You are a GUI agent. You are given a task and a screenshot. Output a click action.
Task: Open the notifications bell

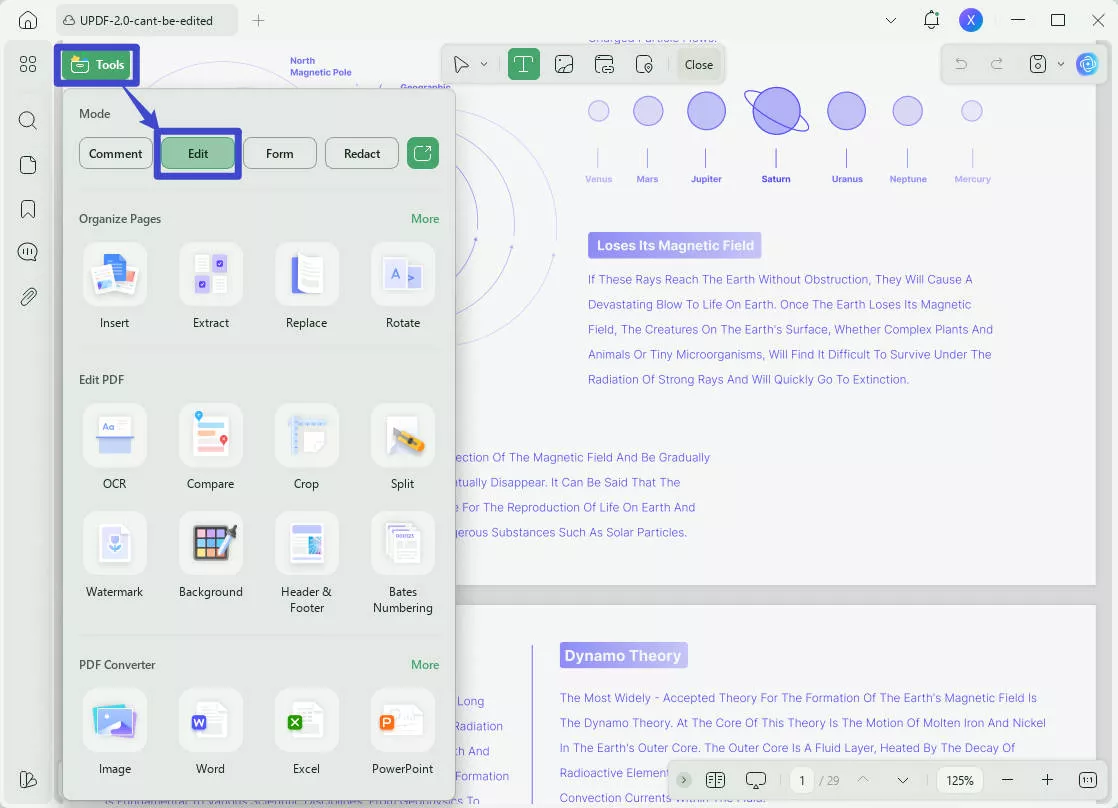coord(931,20)
